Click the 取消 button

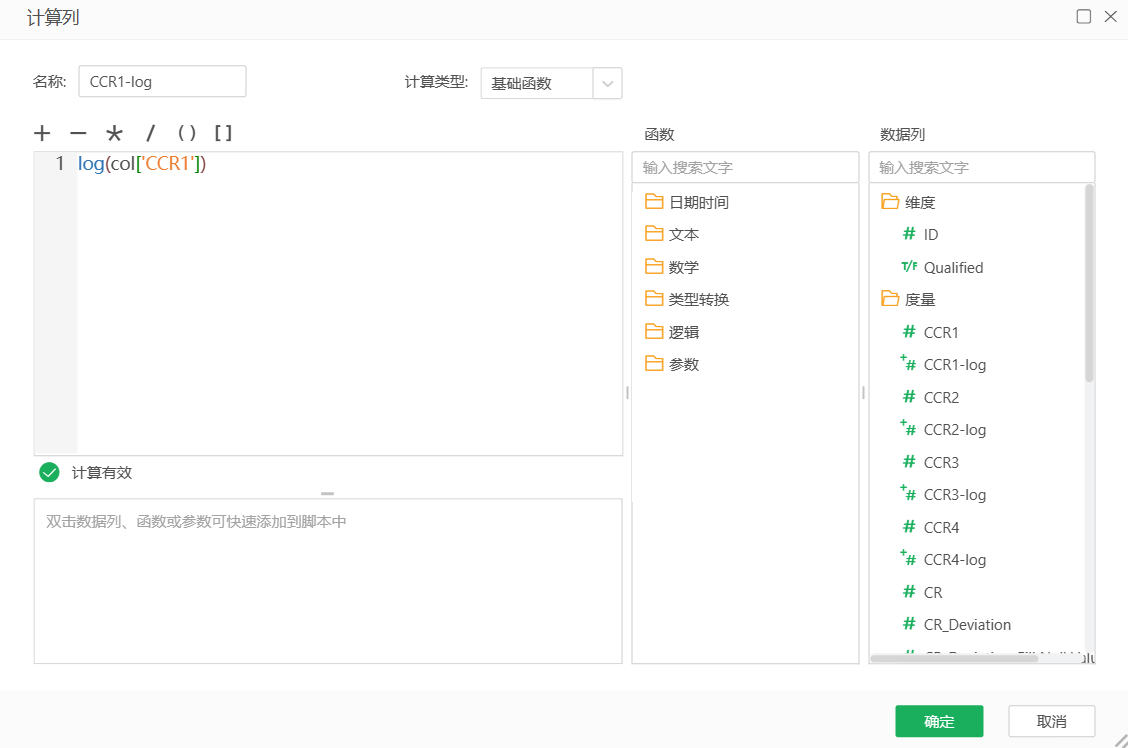pyautogui.click(x=1051, y=721)
